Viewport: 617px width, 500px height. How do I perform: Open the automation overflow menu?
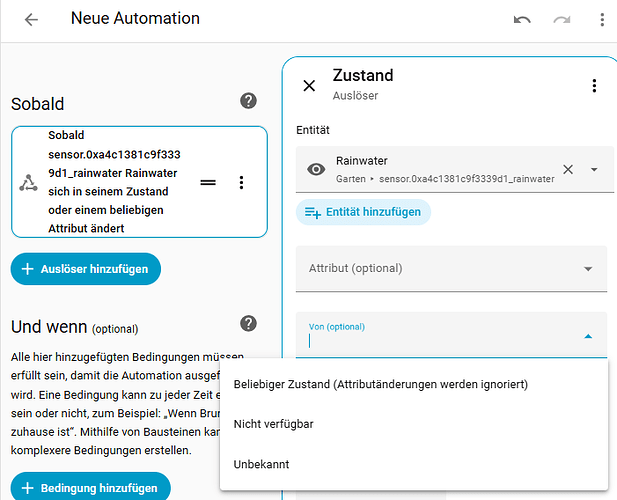pos(601,20)
